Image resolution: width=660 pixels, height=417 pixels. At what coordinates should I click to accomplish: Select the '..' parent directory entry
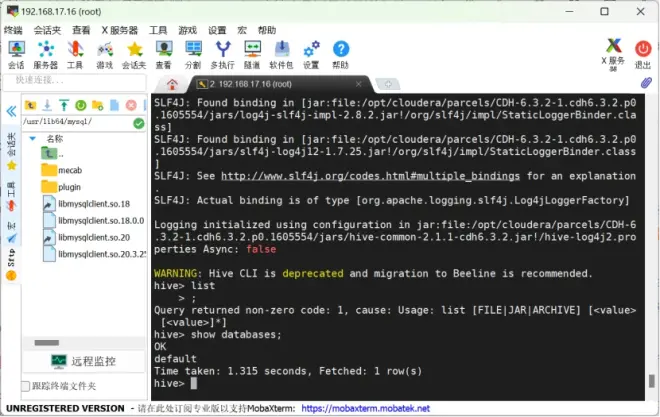[53, 153]
